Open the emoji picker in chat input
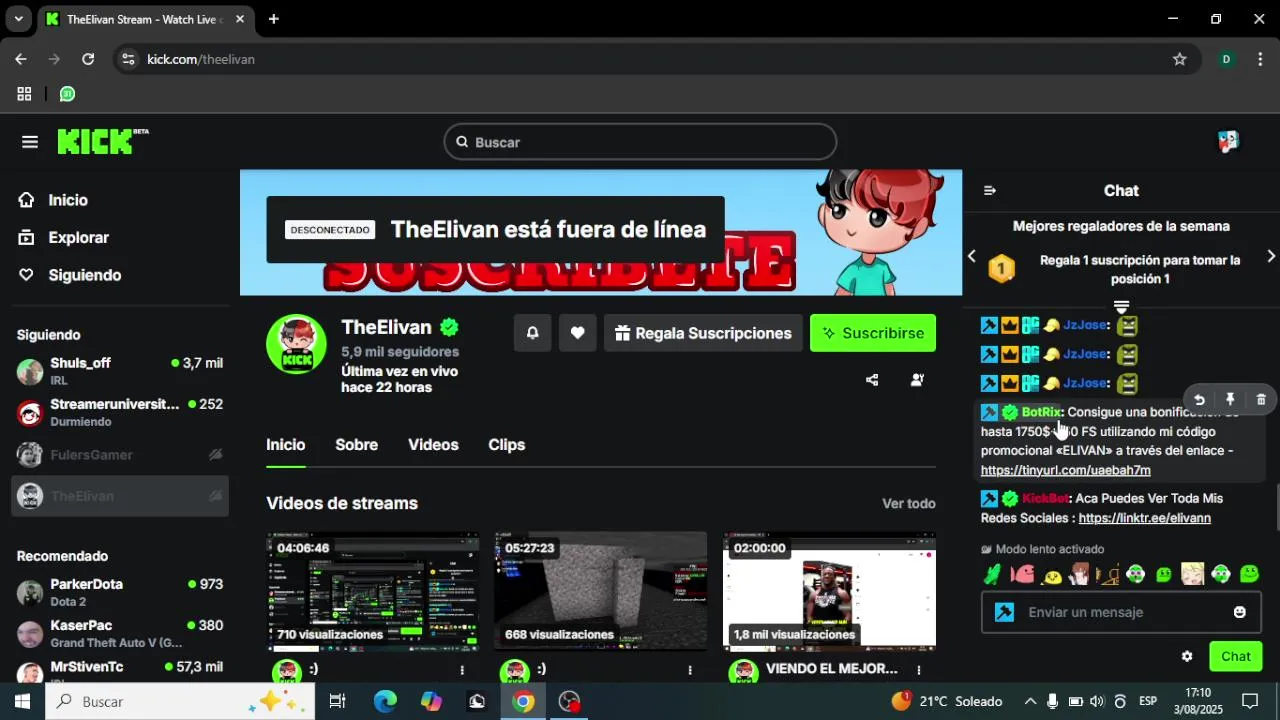 tap(1240, 612)
